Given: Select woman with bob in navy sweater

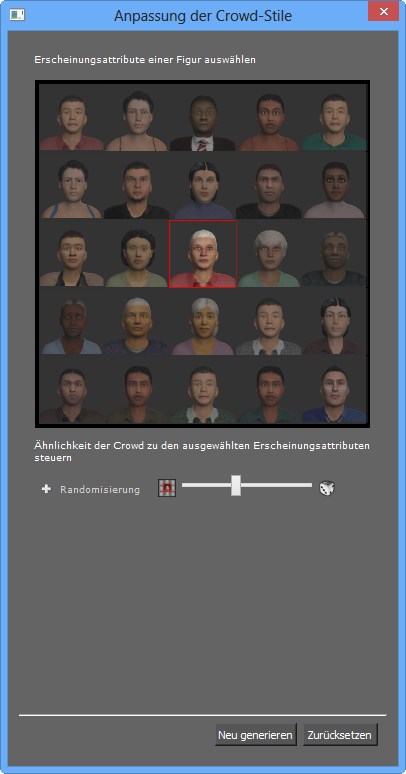Looking at the screenshot, I should [203, 186].
